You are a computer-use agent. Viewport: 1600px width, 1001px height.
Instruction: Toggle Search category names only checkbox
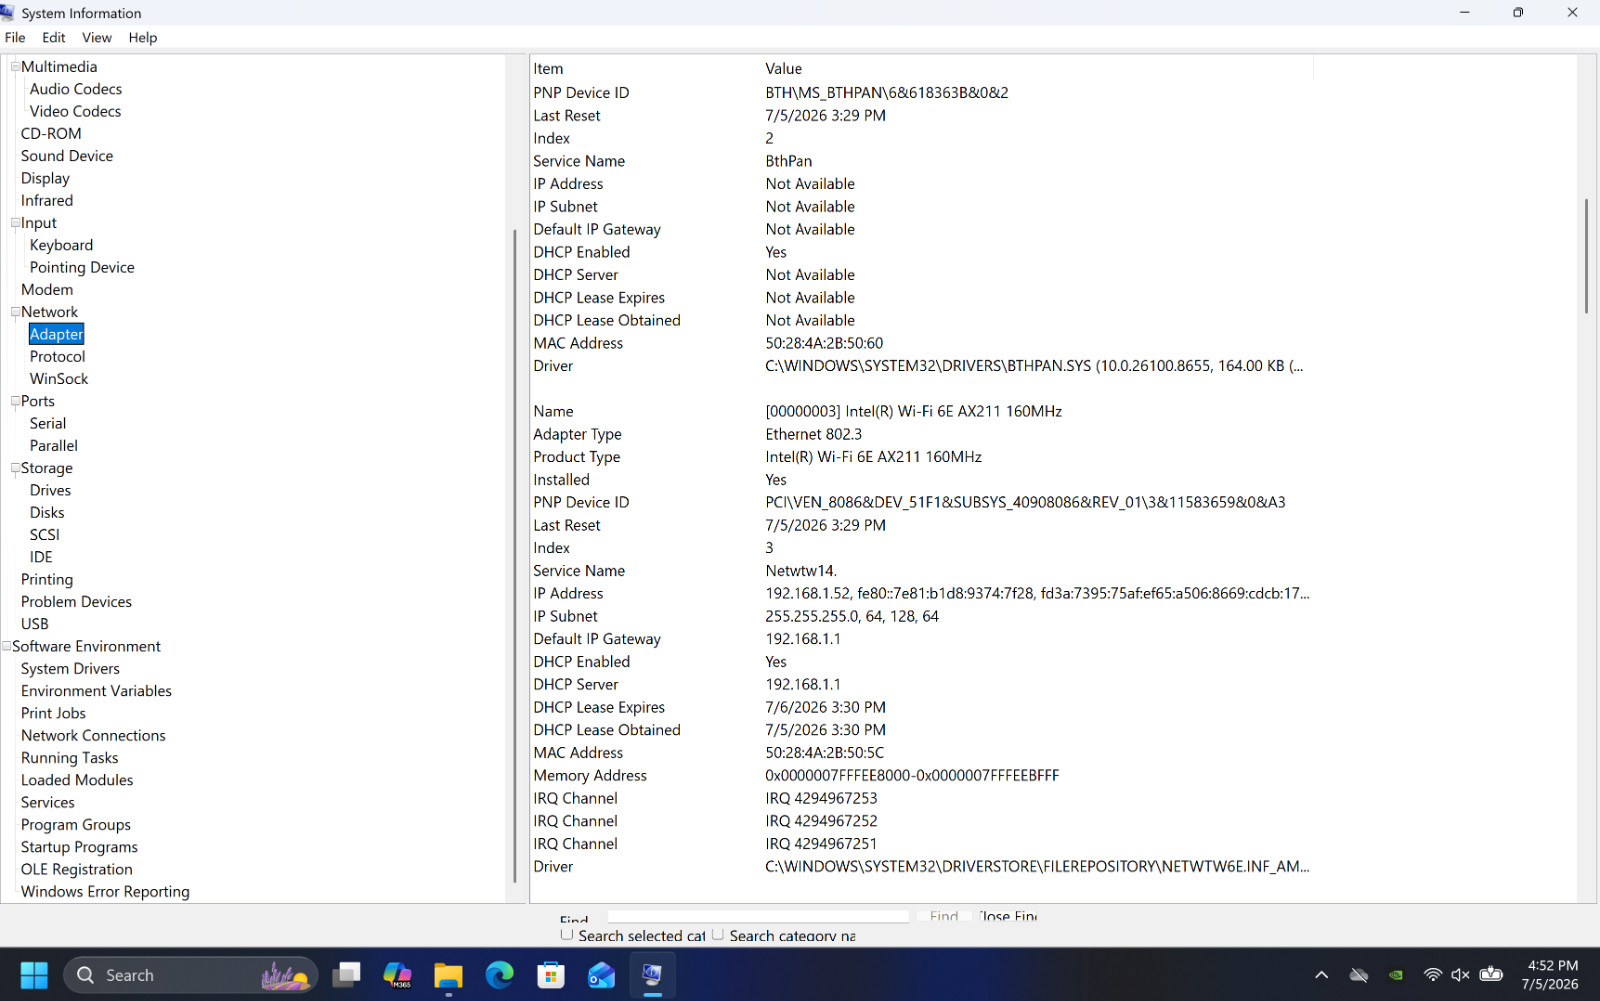click(x=718, y=935)
